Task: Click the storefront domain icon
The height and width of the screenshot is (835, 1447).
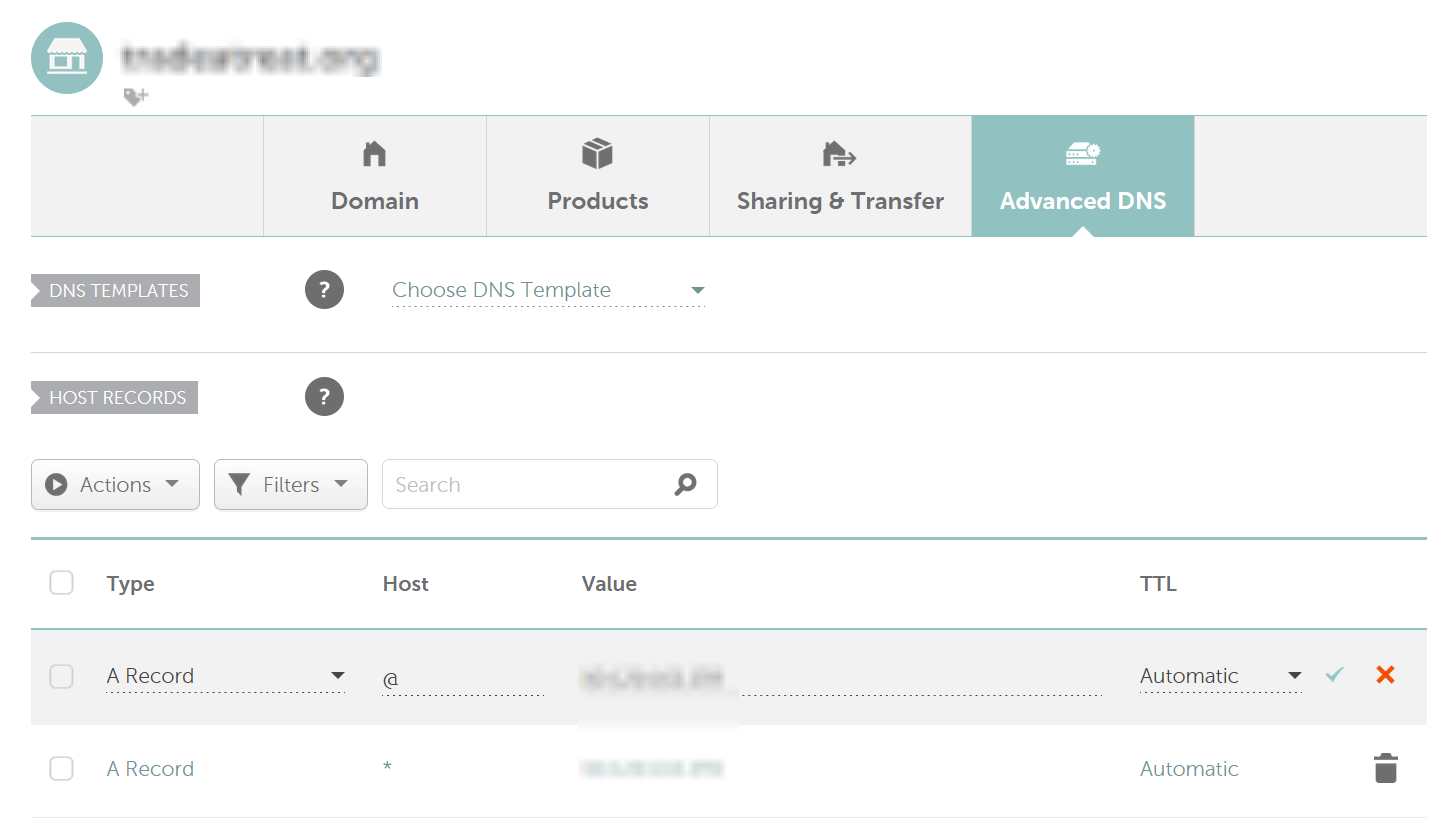Action: (x=68, y=58)
